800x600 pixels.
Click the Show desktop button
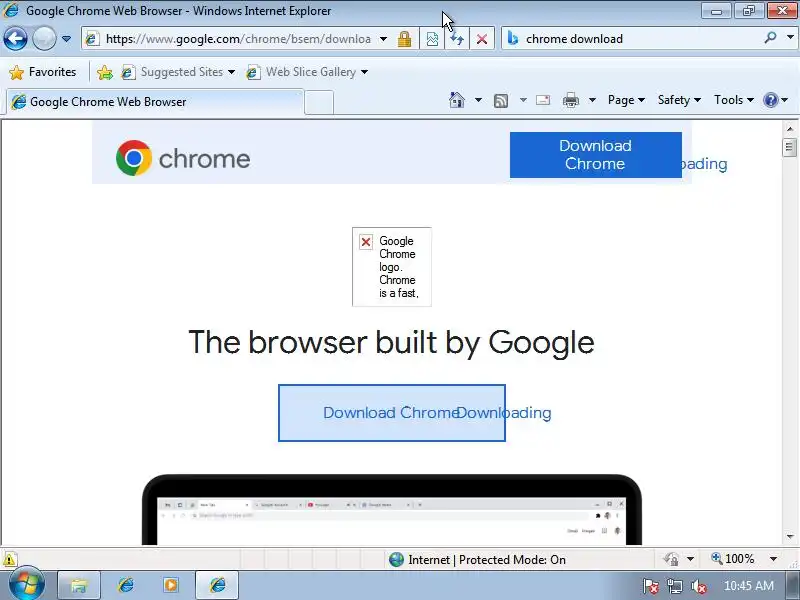[793, 585]
